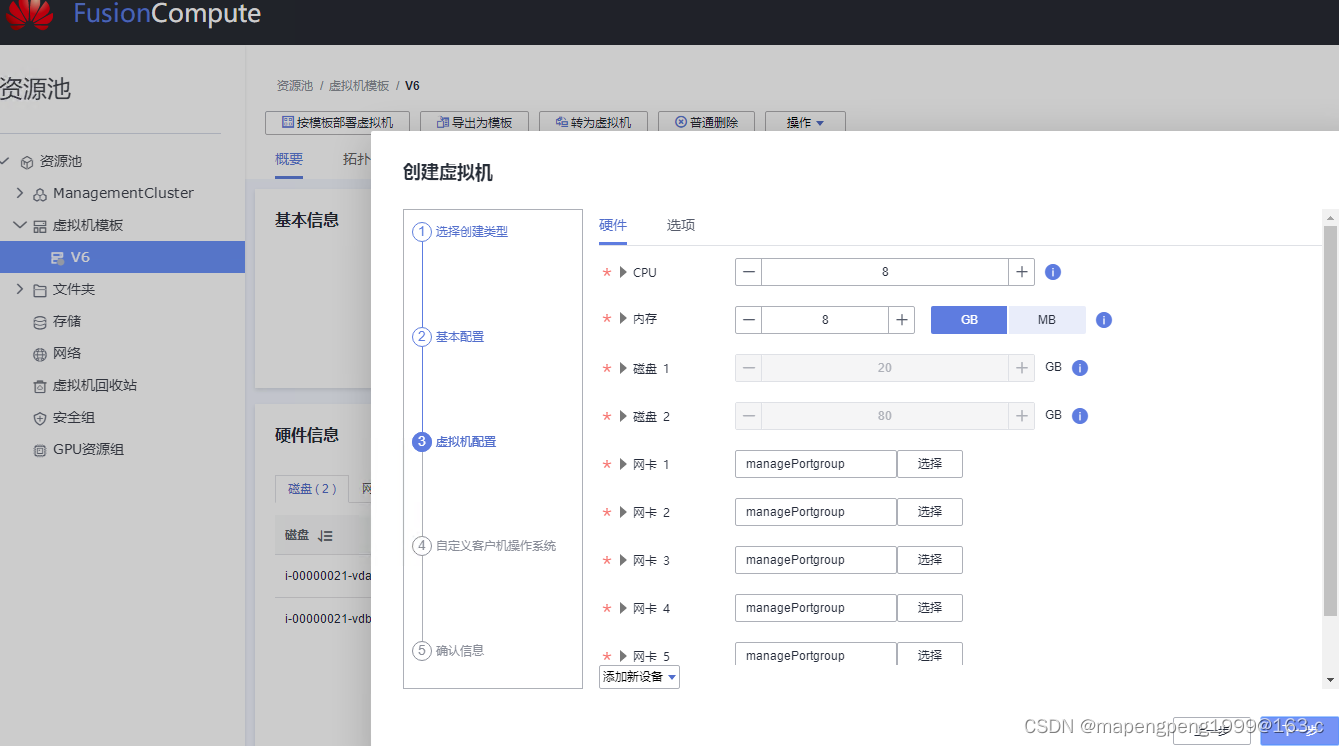Click 资源池 breadcrumb link

coord(295,86)
